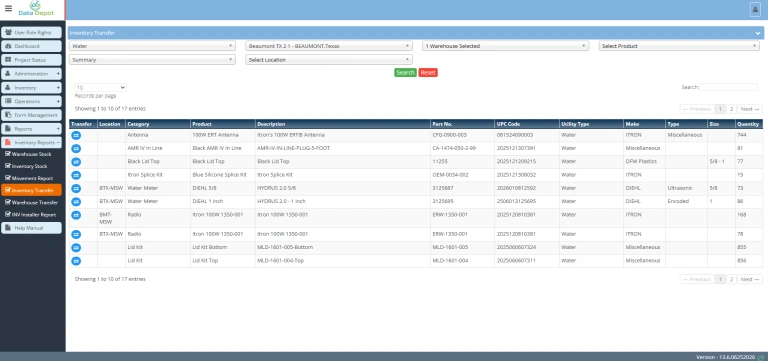Sort by the Description column header
The height and width of the screenshot is (361, 768).
pyautogui.click(x=343, y=124)
